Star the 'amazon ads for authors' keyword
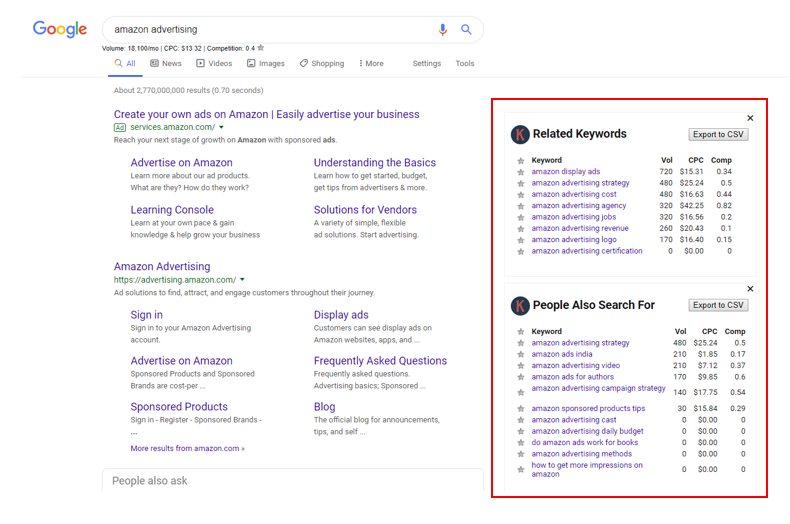The width and height of the screenshot is (790, 524). (520, 377)
